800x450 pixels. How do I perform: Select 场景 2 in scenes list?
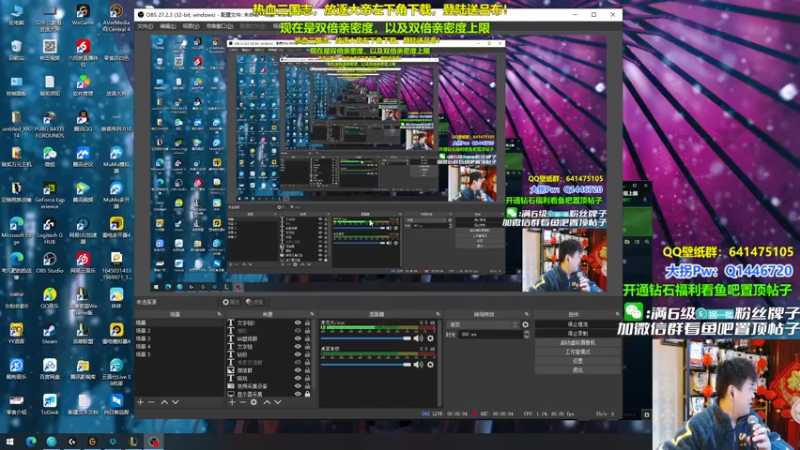click(179, 331)
